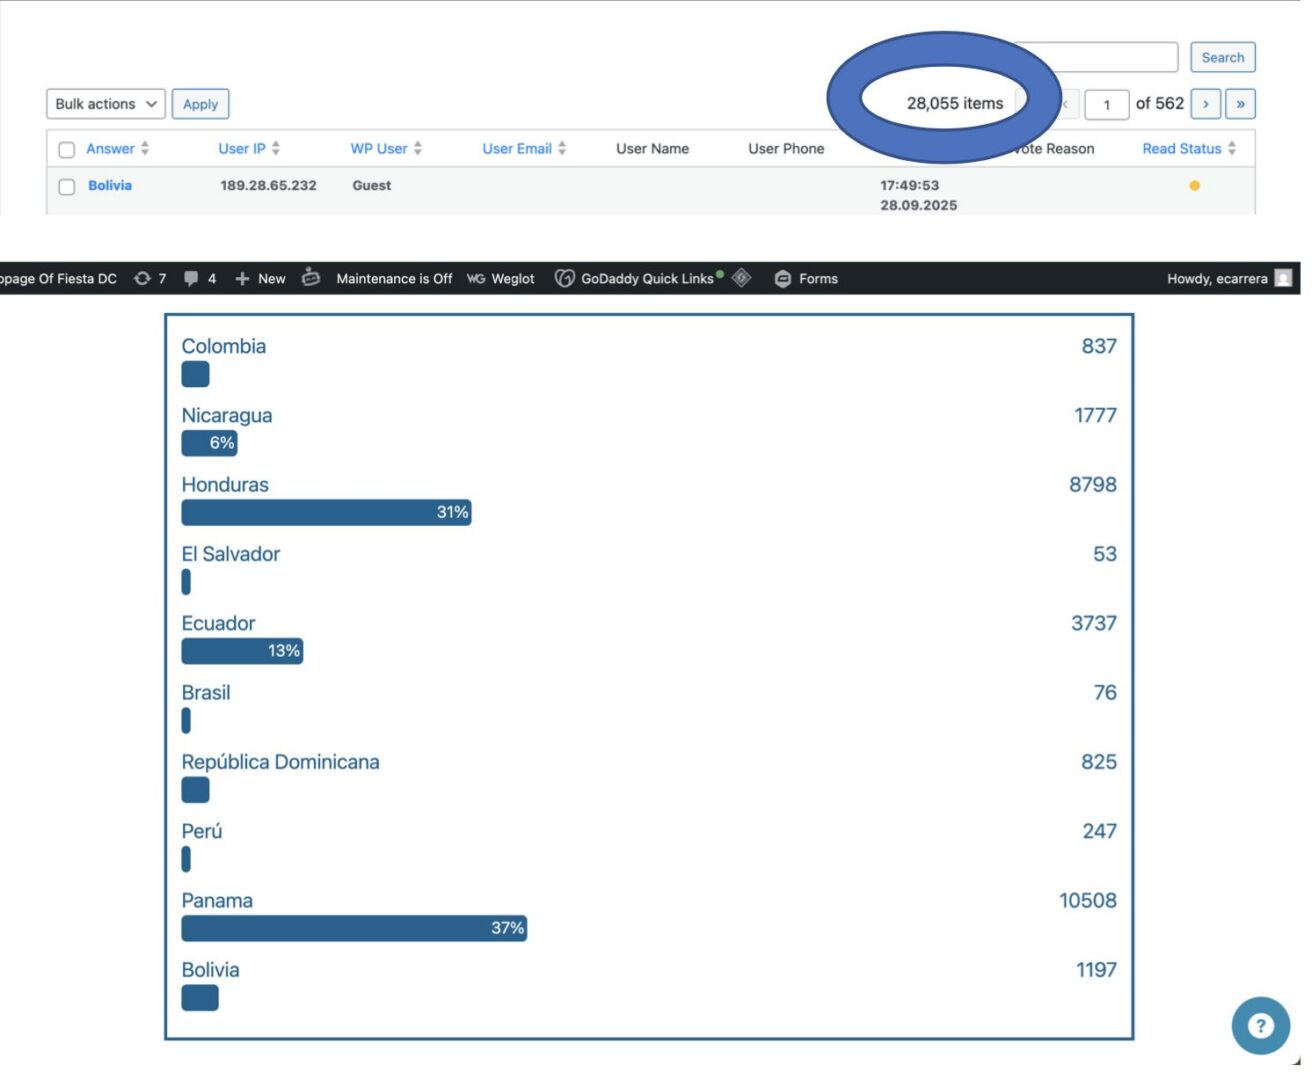
Task: Click the diamond icon in admin bar
Action: (x=741, y=277)
